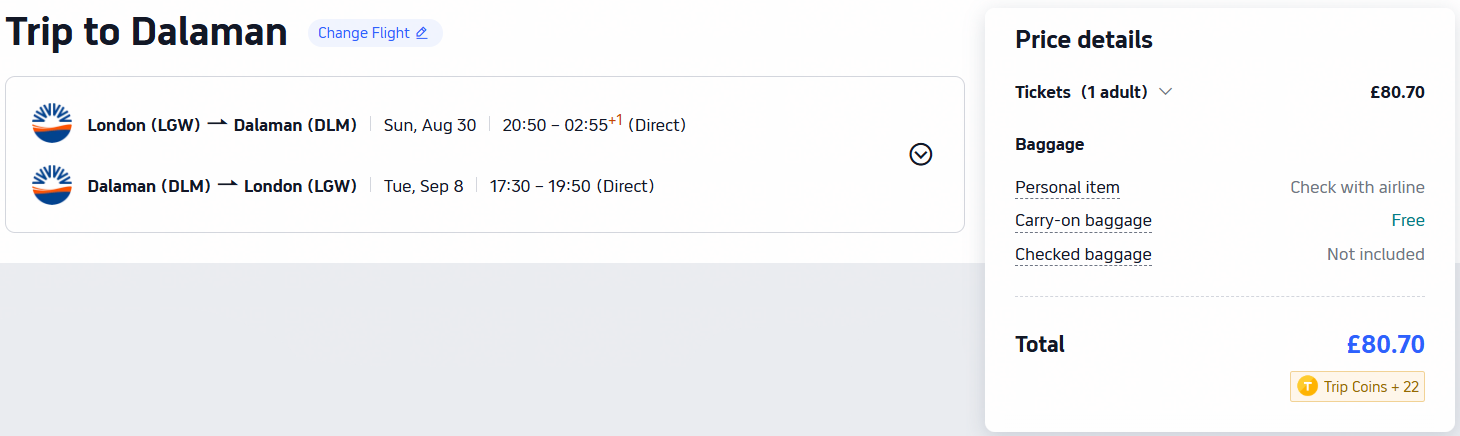Image resolution: width=1460 pixels, height=436 pixels.
Task: Click the outbound flight airline logo
Action: [52, 123]
